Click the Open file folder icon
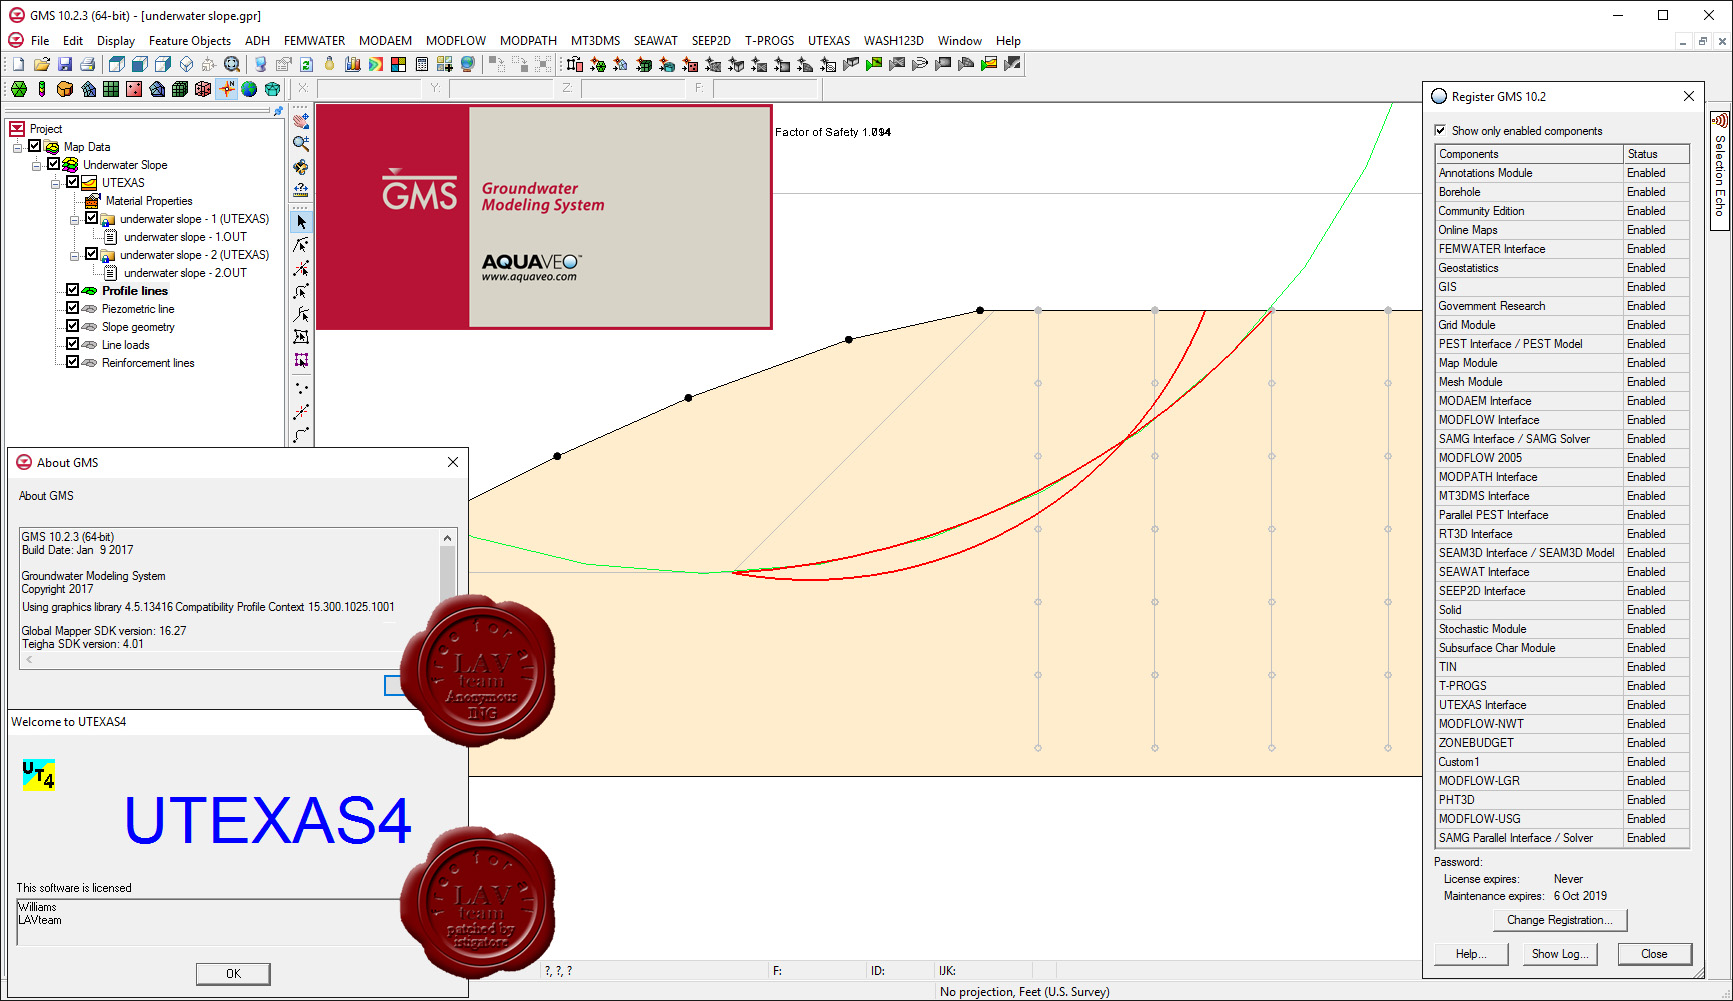This screenshot has width=1733, height=1001. (x=41, y=64)
